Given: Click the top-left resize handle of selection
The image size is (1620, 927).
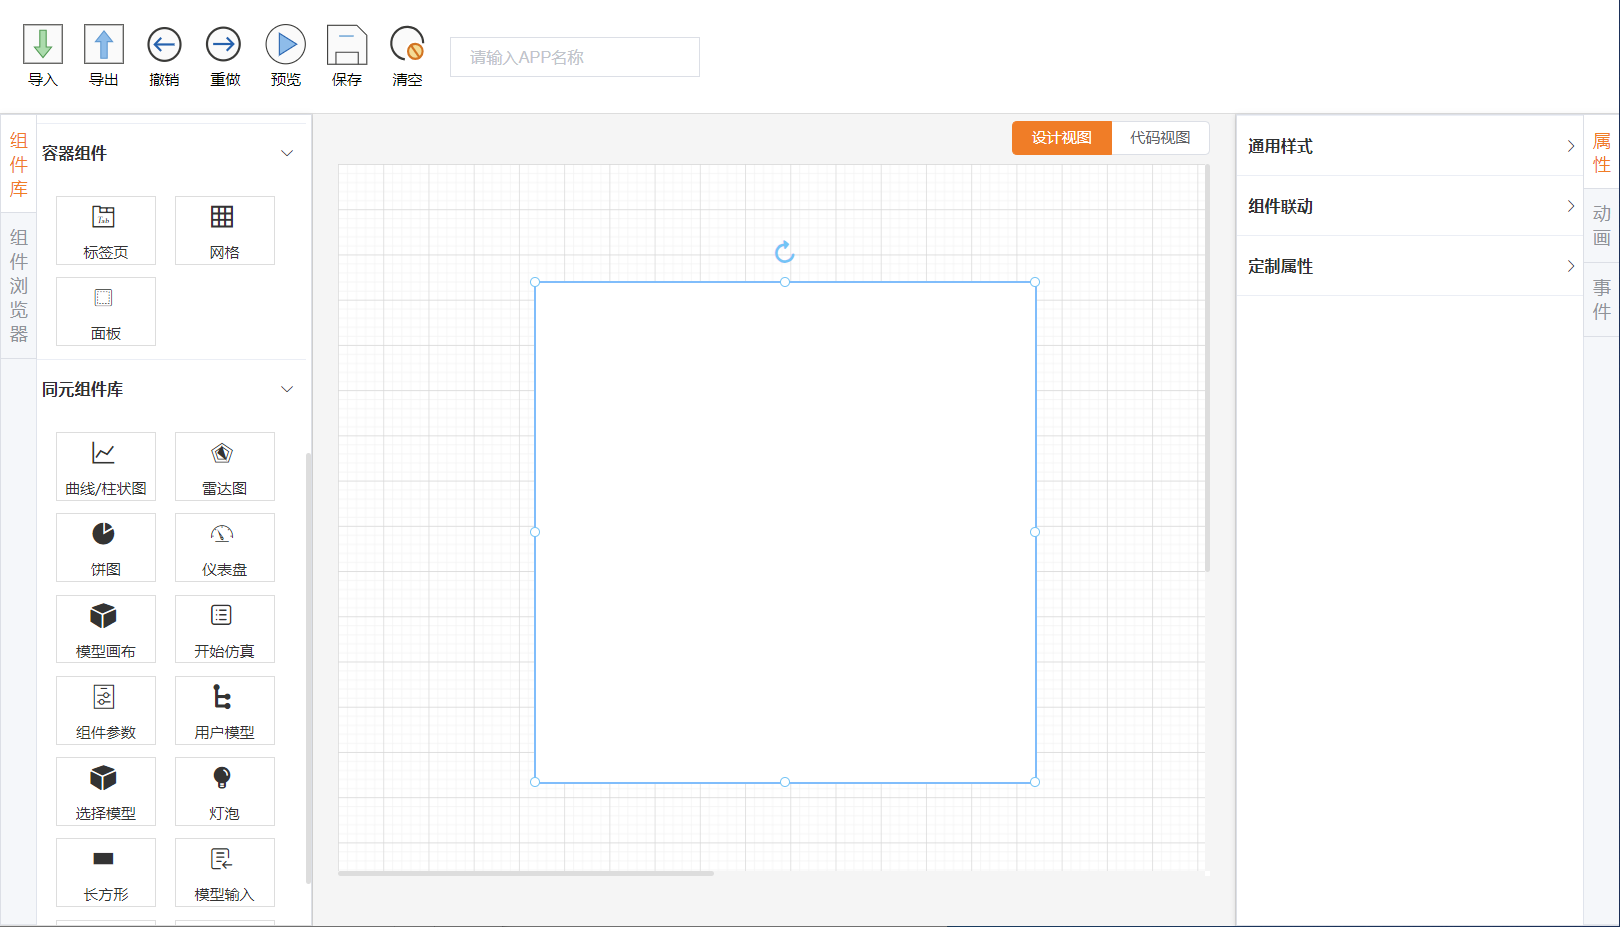Looking at the screenshot, I should click(x=535, y=282).
